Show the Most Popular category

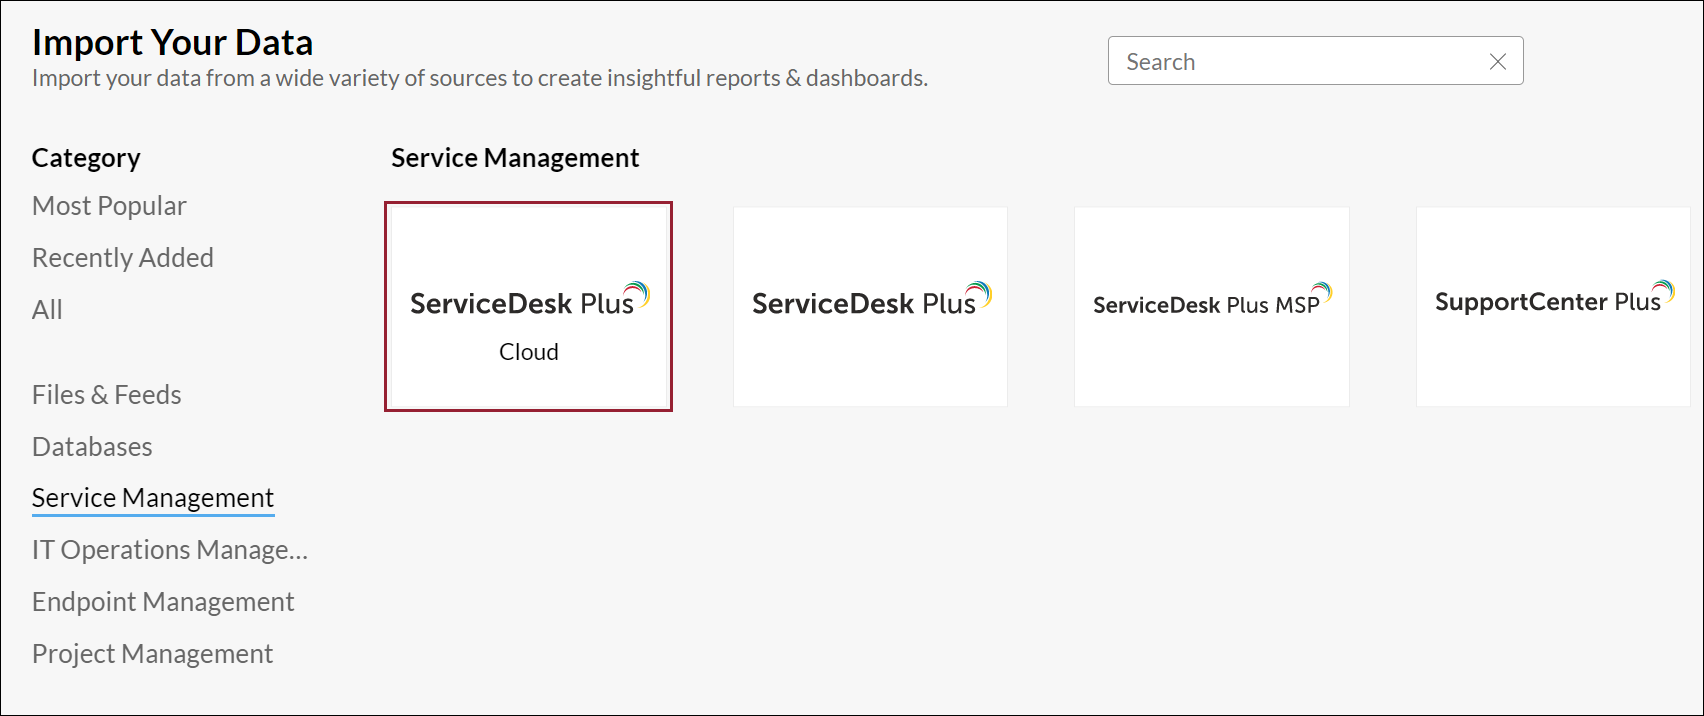[109, 206]
